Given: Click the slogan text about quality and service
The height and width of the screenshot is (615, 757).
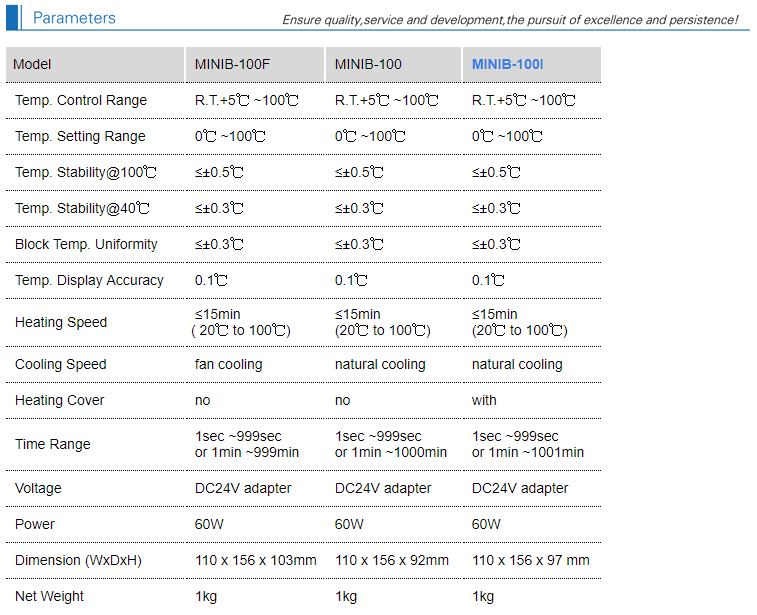Looking at the screenshot, I should 510,20.
